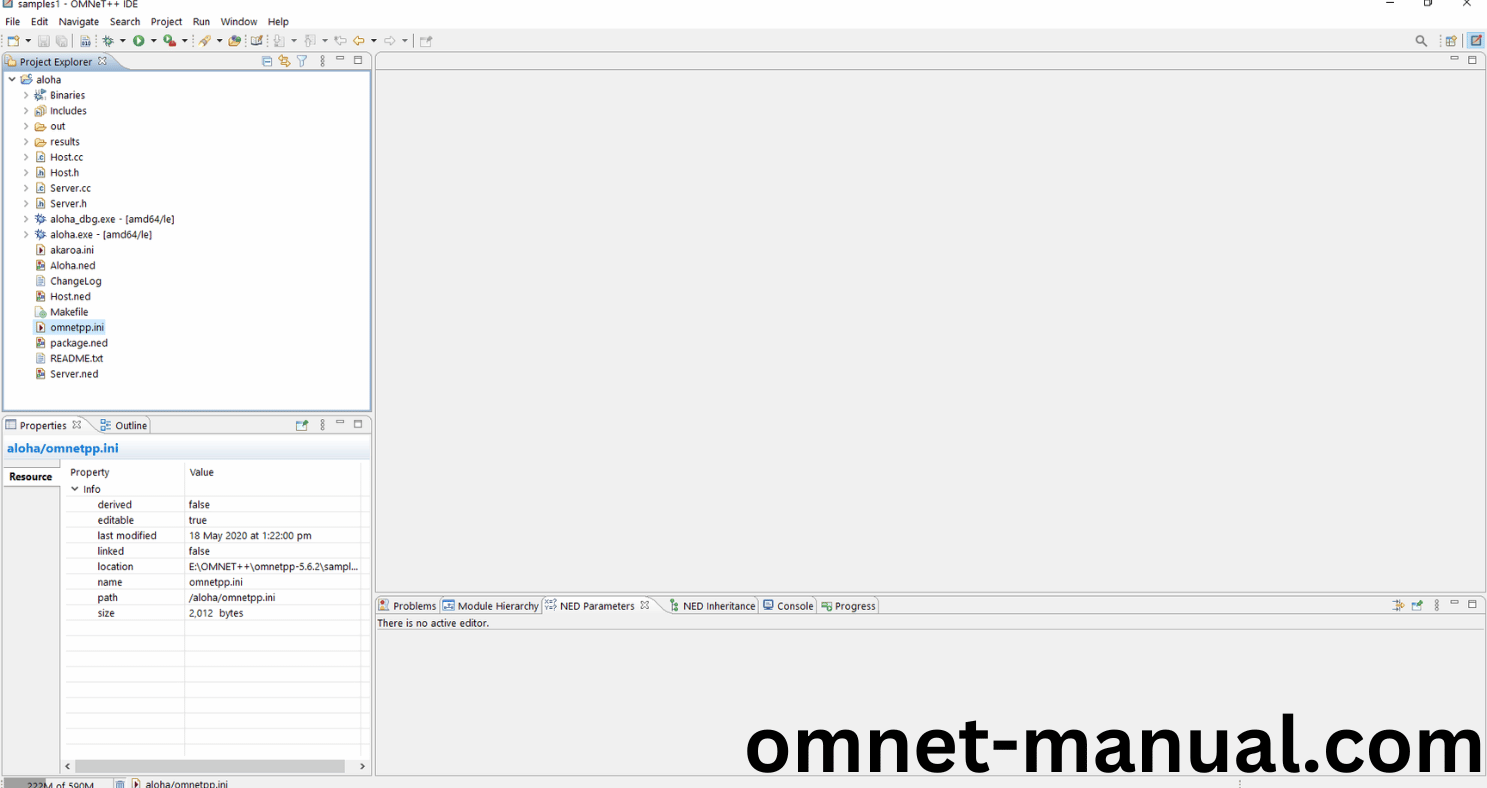Open the Back history dropdown arrow

click(x=373, y=41)
